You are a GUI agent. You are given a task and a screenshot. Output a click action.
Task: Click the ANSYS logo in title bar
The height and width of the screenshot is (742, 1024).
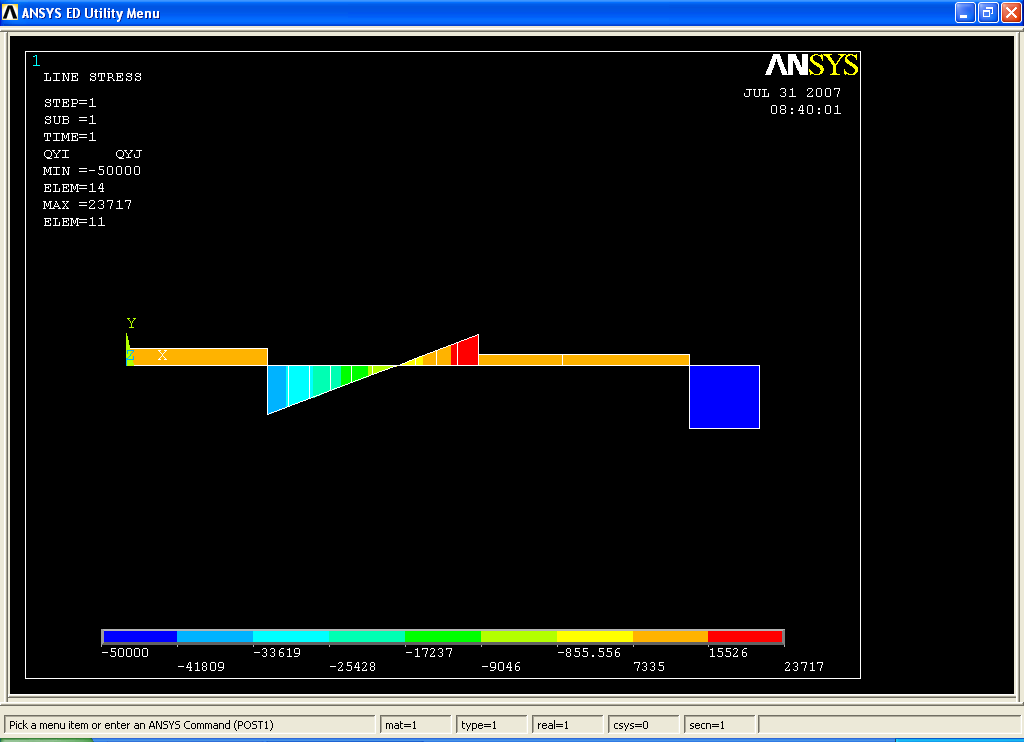tap(10, 12)
